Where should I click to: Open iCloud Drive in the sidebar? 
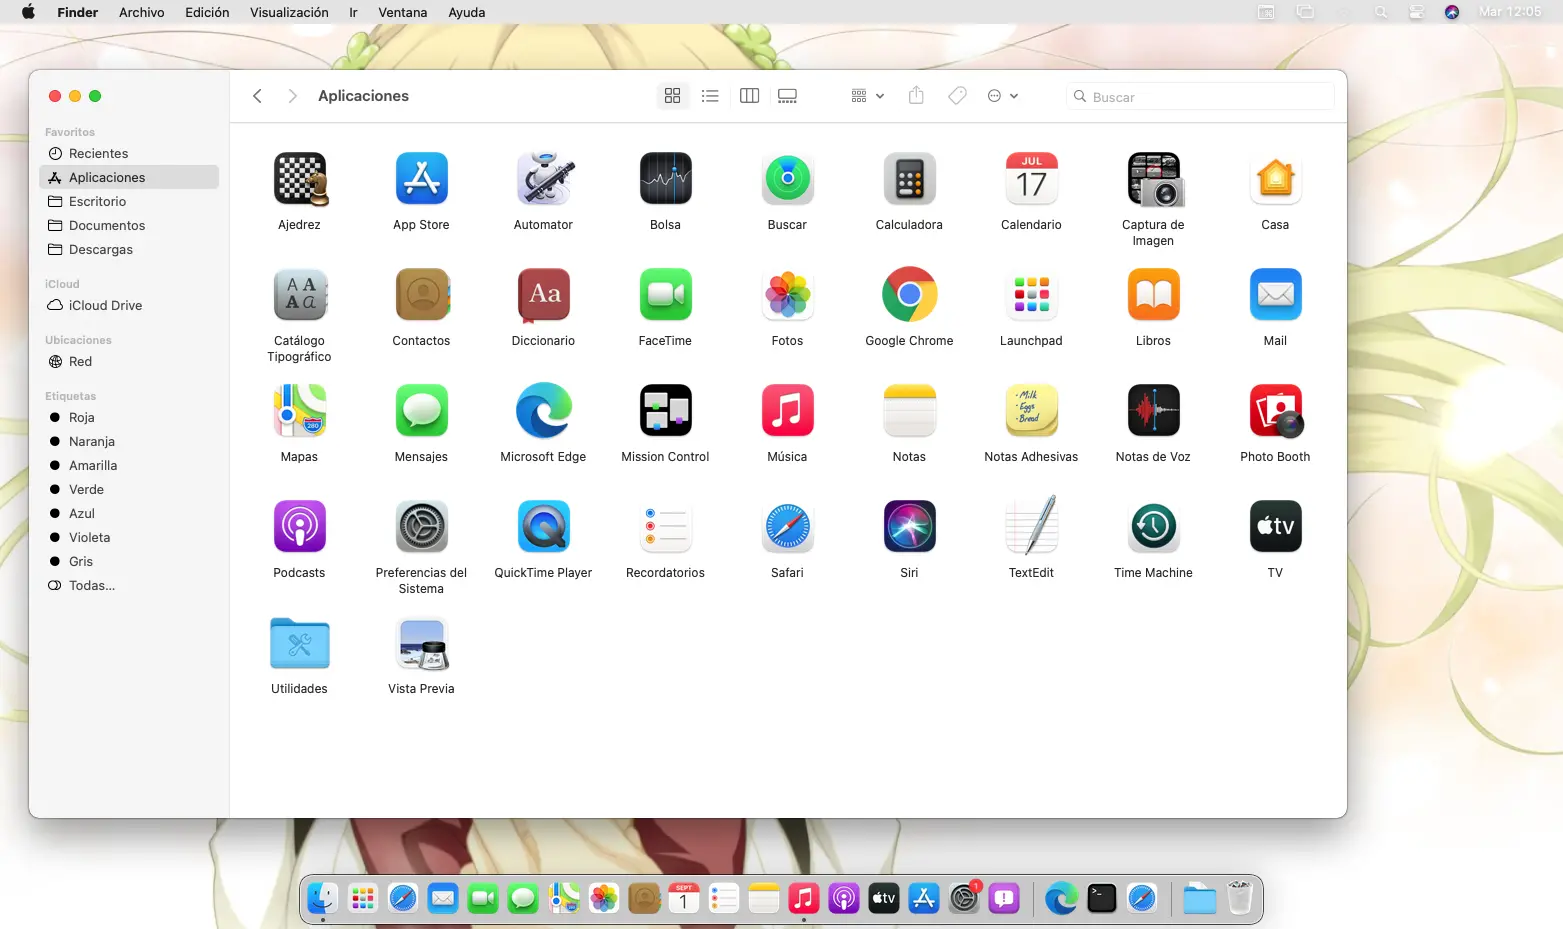pos(129,305)
